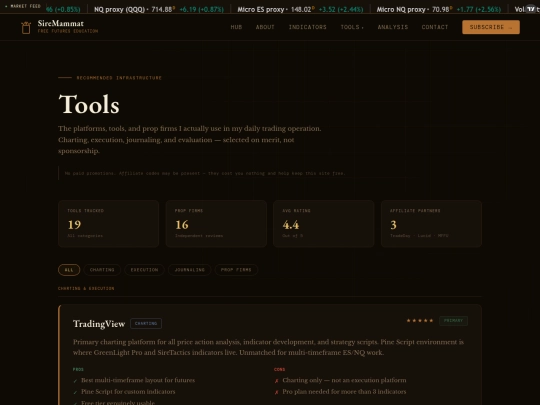
Task: Click the 'No paid promotions' disclaimer note
Action: 205,173
